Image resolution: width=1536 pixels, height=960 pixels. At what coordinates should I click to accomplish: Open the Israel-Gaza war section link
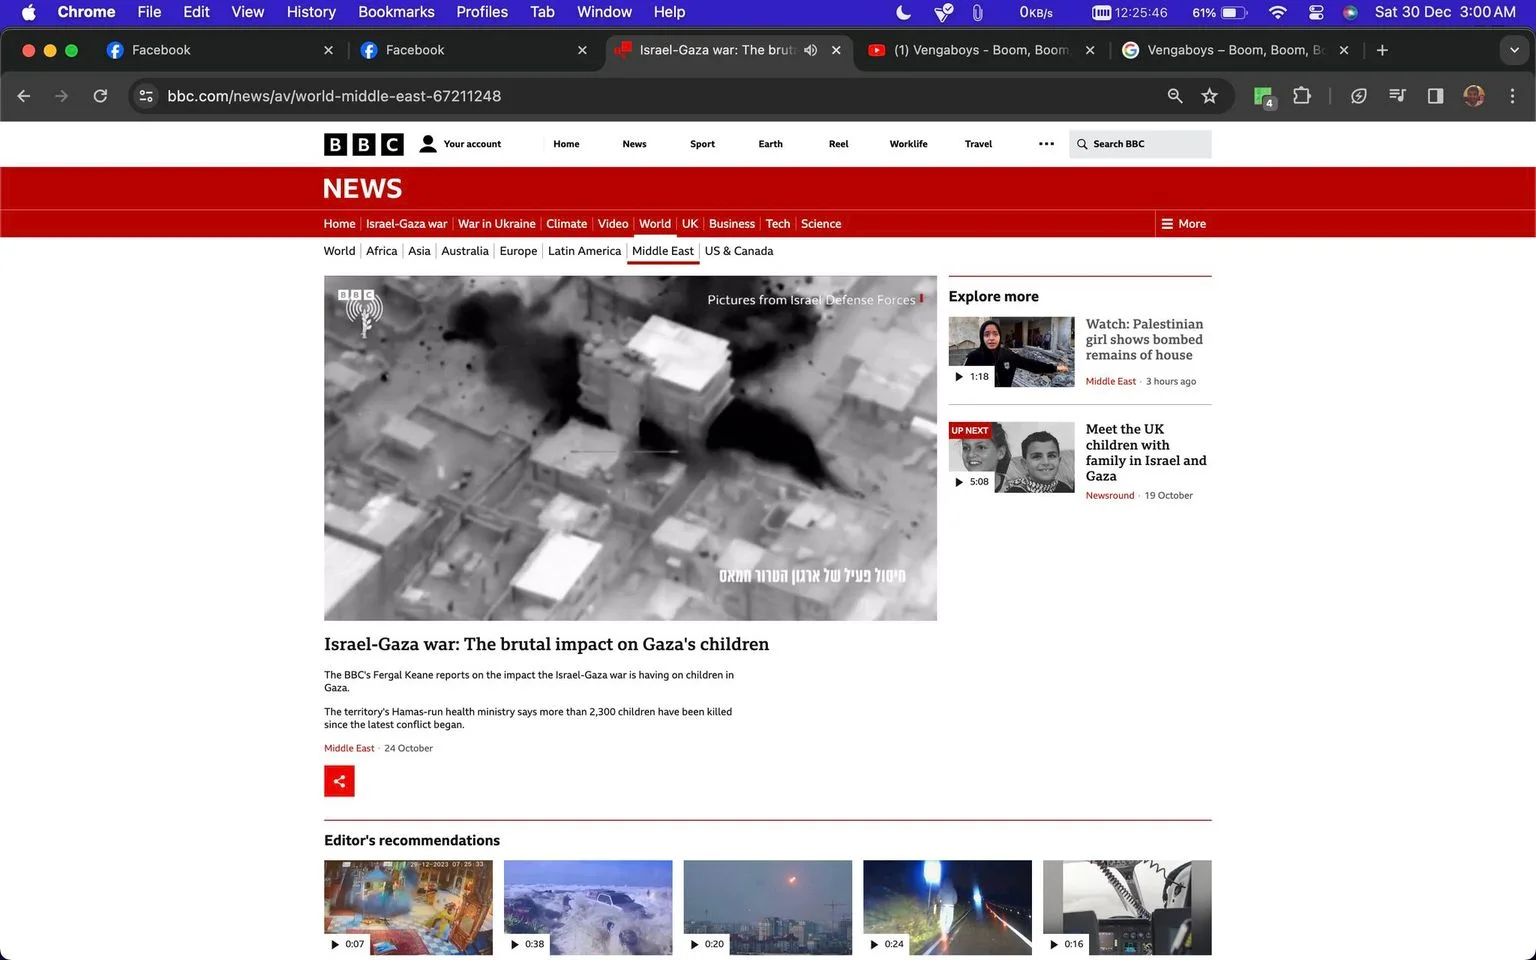click(406, 224)
